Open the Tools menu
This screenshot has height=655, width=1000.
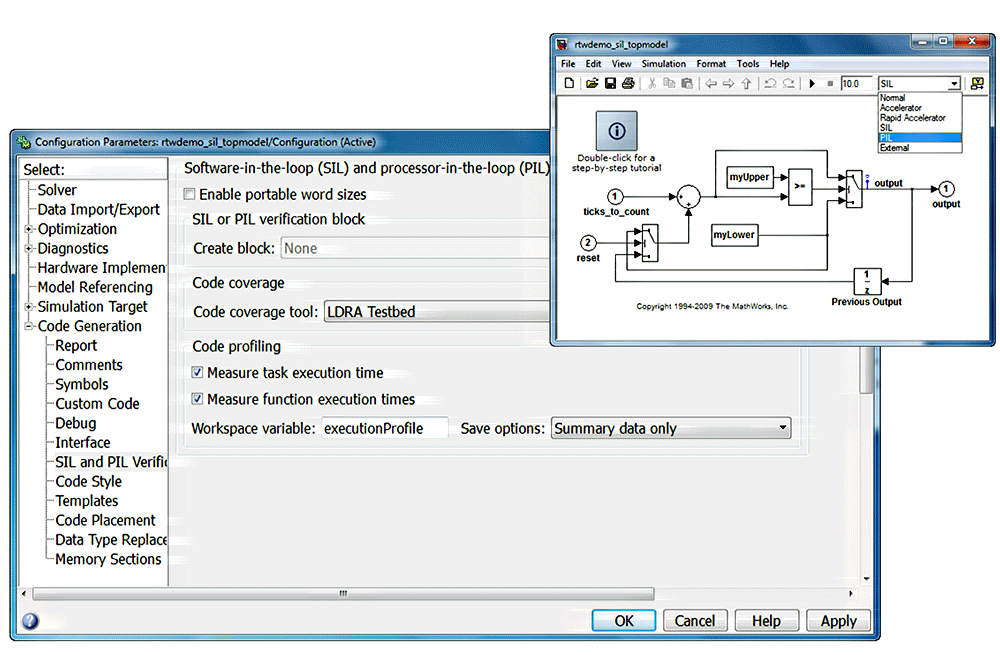pos(747,64)
